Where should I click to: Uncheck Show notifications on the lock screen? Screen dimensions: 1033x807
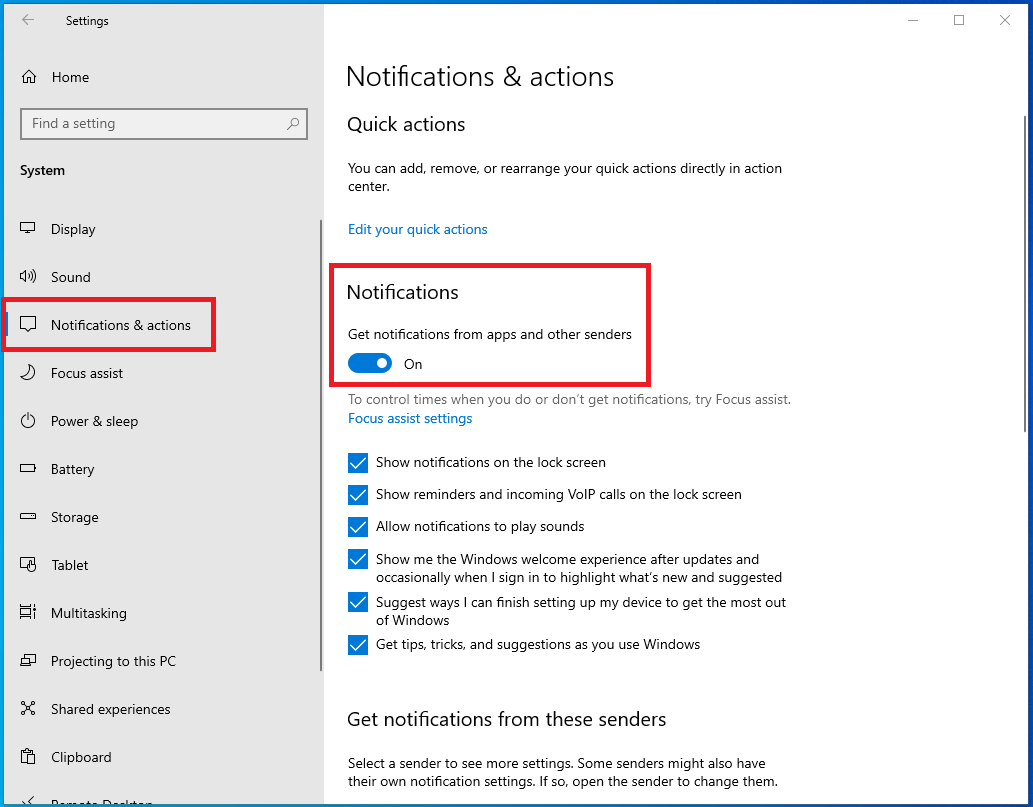[358, 463]
